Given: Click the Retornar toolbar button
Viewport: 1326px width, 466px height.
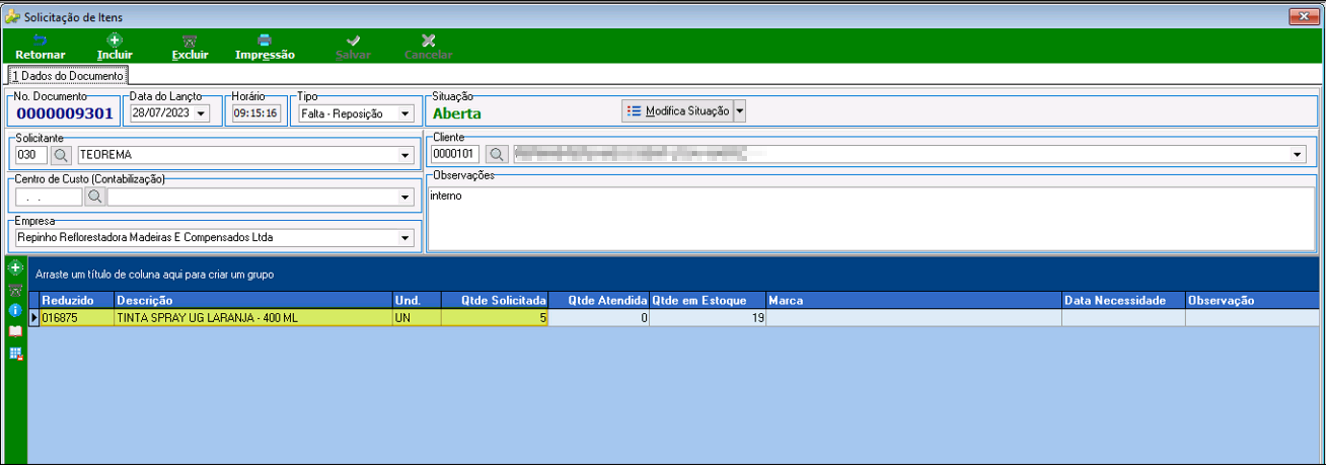Looking at the screenshot, I should (x=41, y=47).
